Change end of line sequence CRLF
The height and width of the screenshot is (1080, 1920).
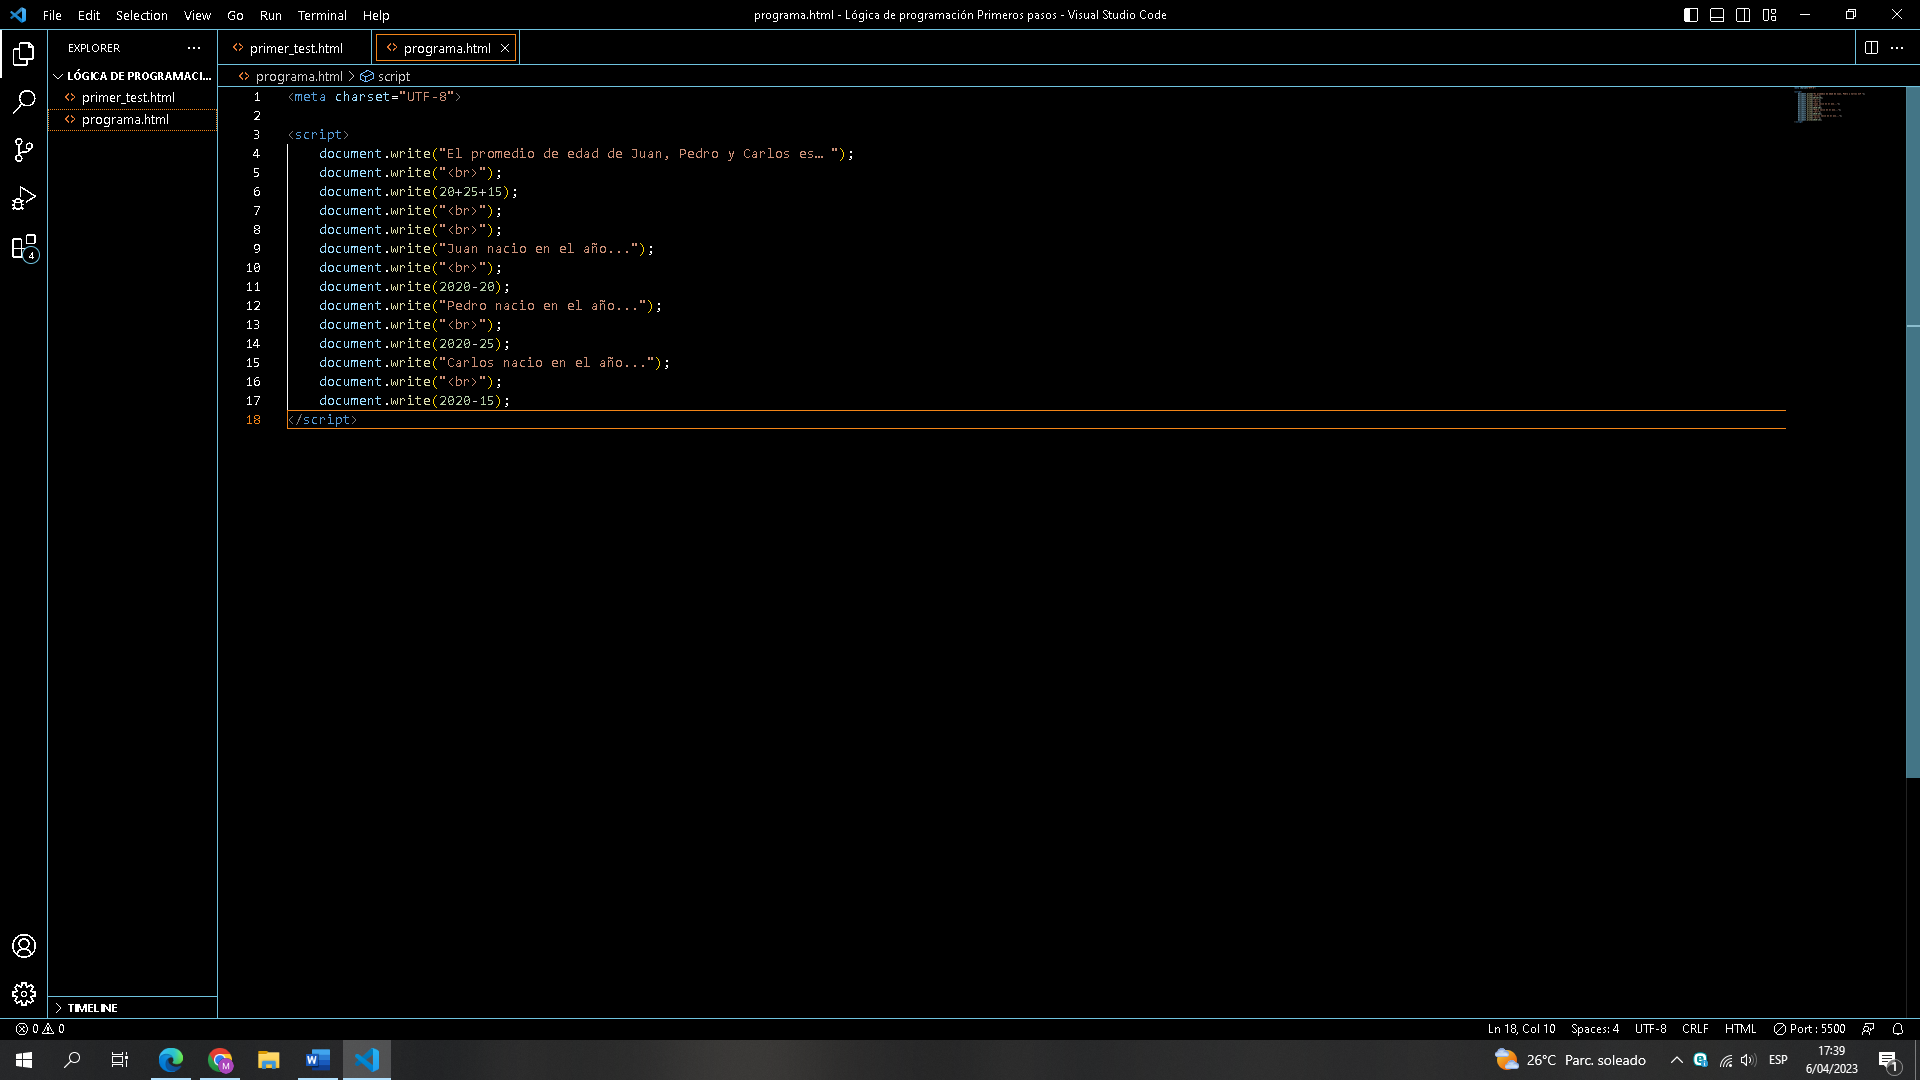coord(1695,1029)
